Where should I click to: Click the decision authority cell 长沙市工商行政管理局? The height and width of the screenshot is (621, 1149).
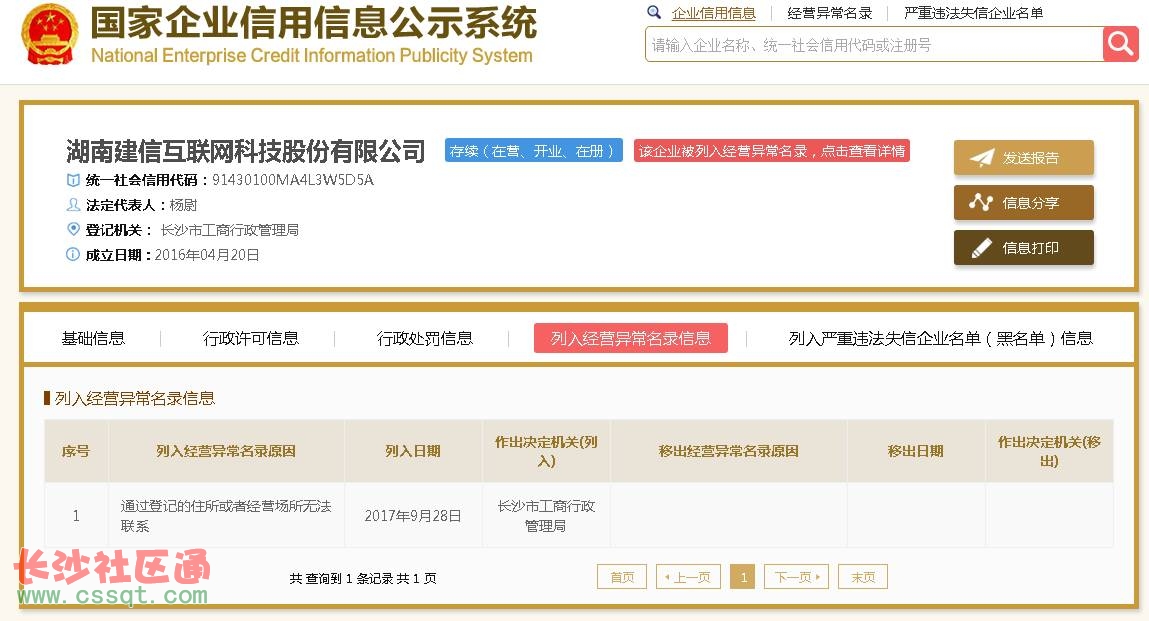[546, 515]
